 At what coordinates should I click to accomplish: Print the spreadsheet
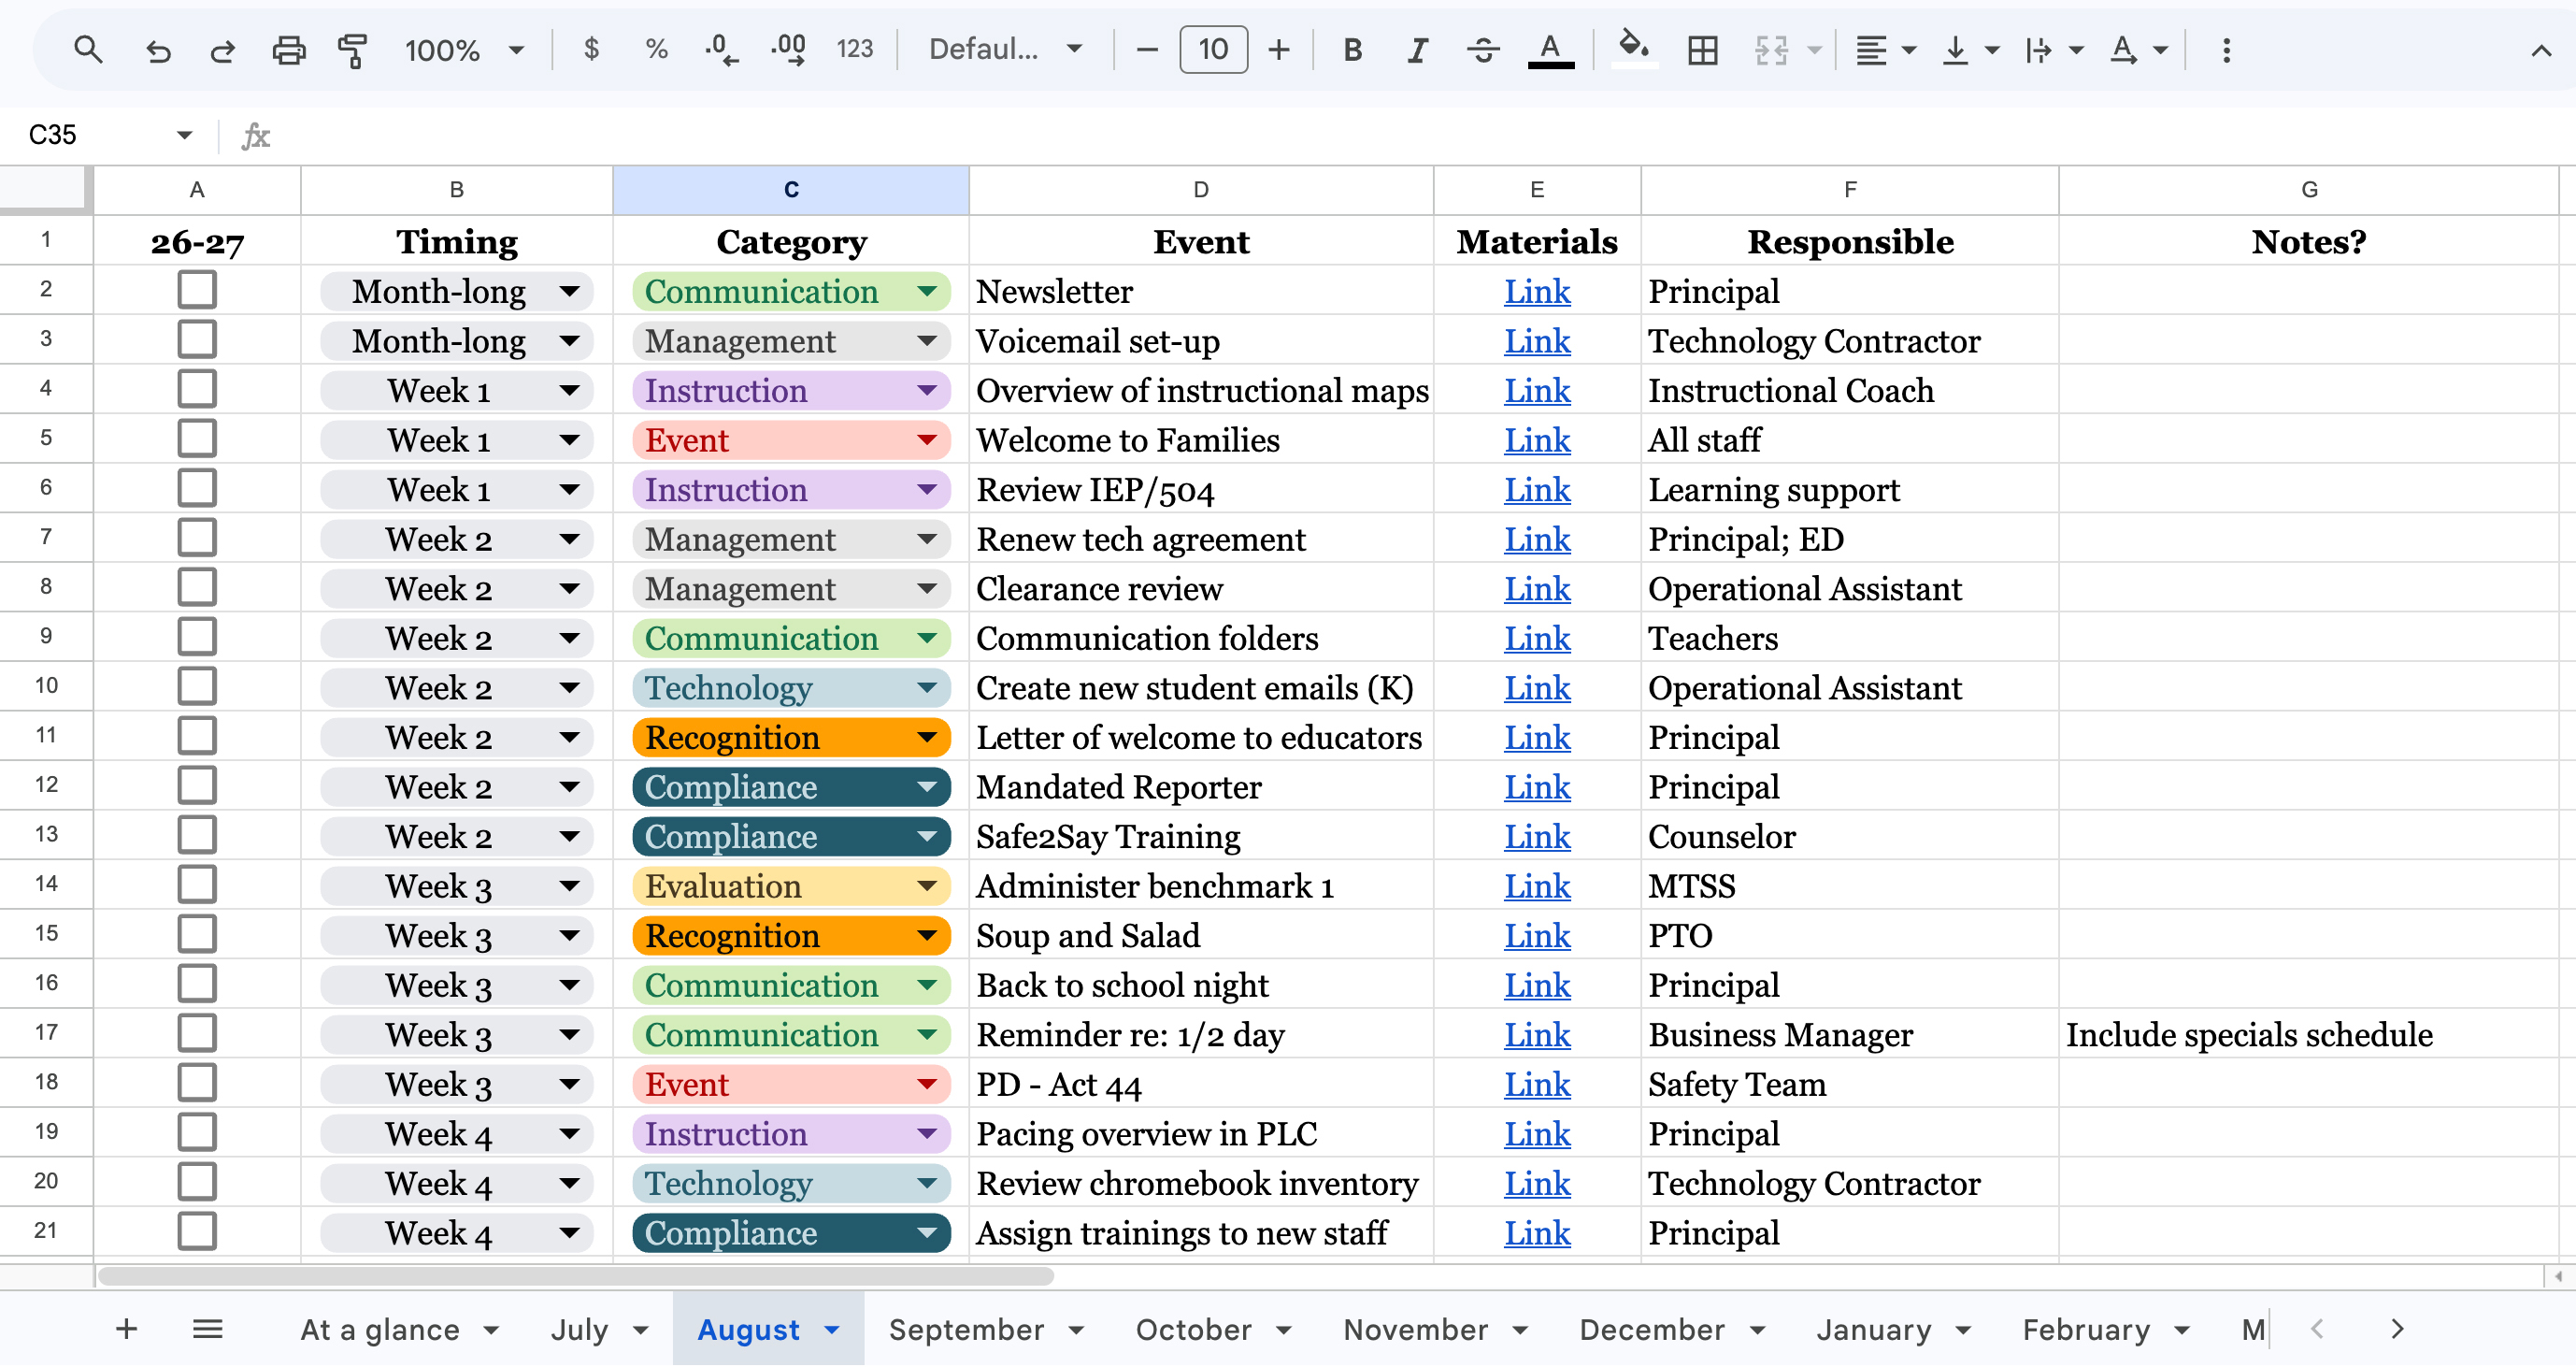289,49
